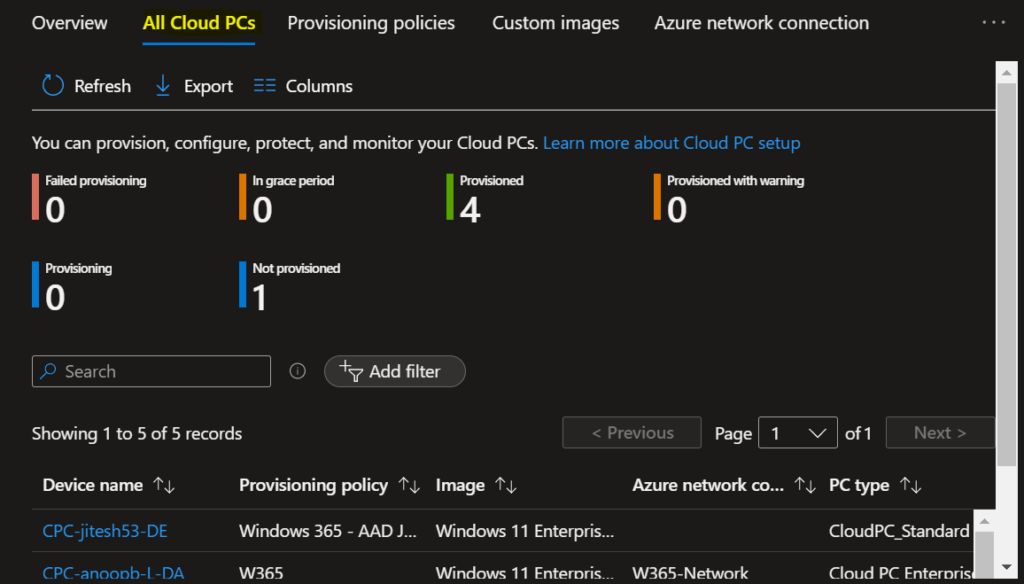Click the CloudPC_Standard cell

pos(899,531)
